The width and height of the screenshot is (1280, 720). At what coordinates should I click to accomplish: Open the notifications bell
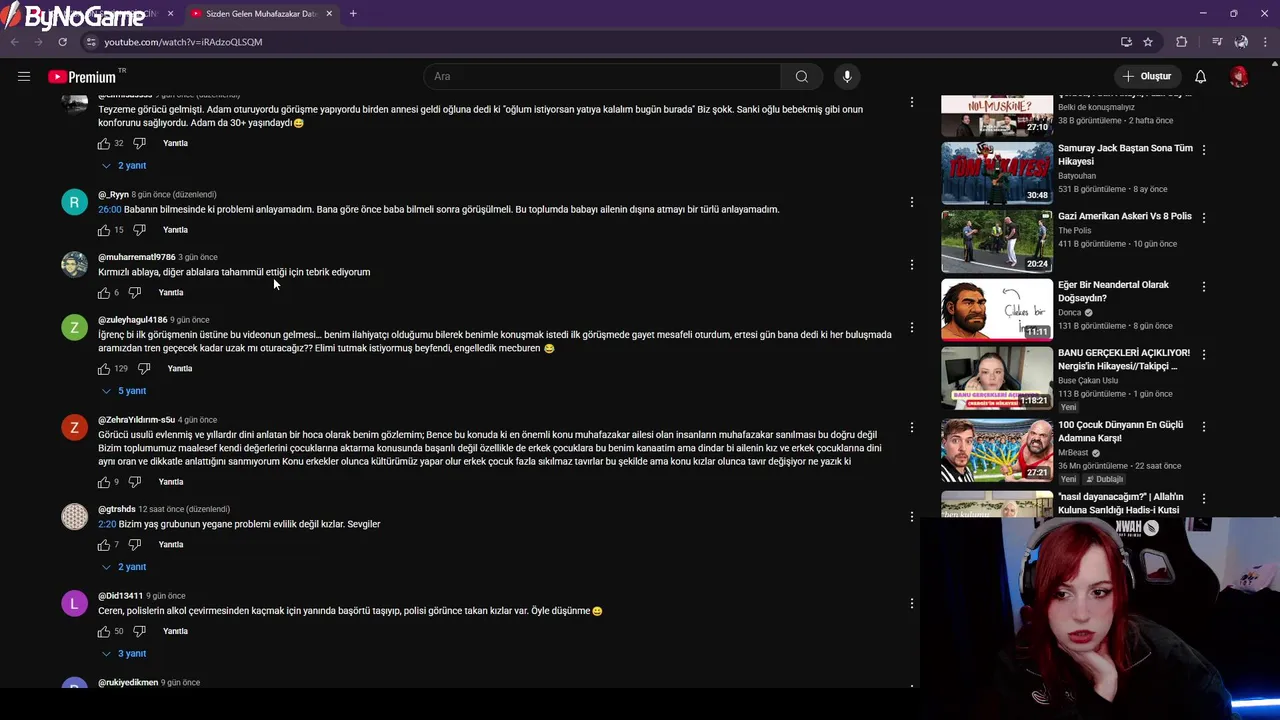coord(1200,76)
